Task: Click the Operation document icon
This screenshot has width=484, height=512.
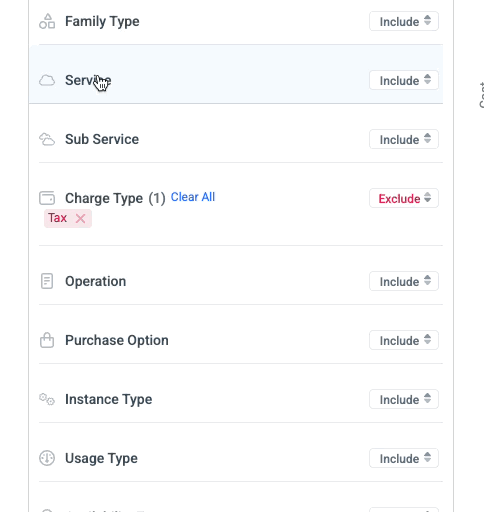Action: click(47, 281)
